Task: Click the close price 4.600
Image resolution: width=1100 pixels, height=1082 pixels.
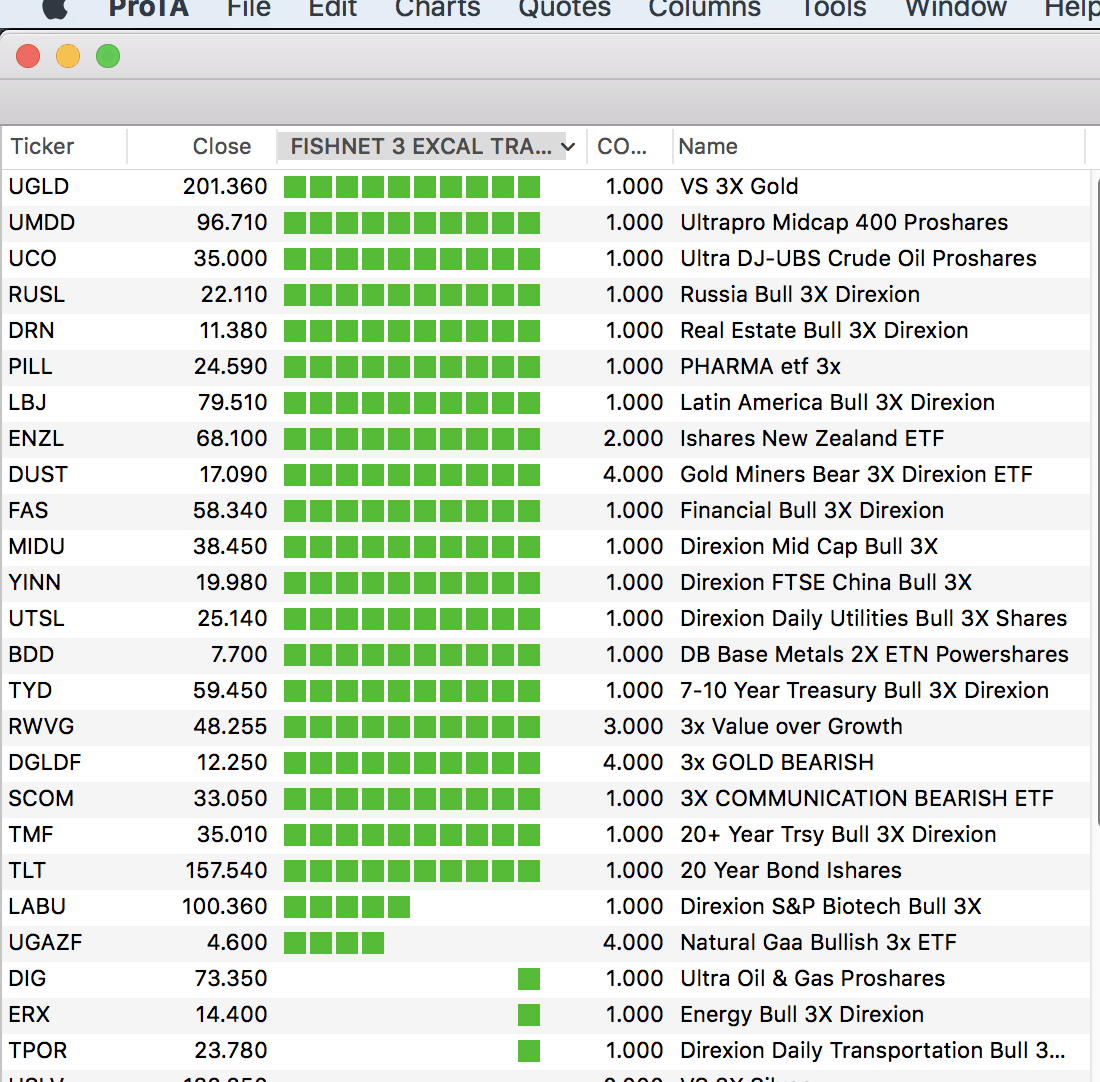Action: (237, 942)
